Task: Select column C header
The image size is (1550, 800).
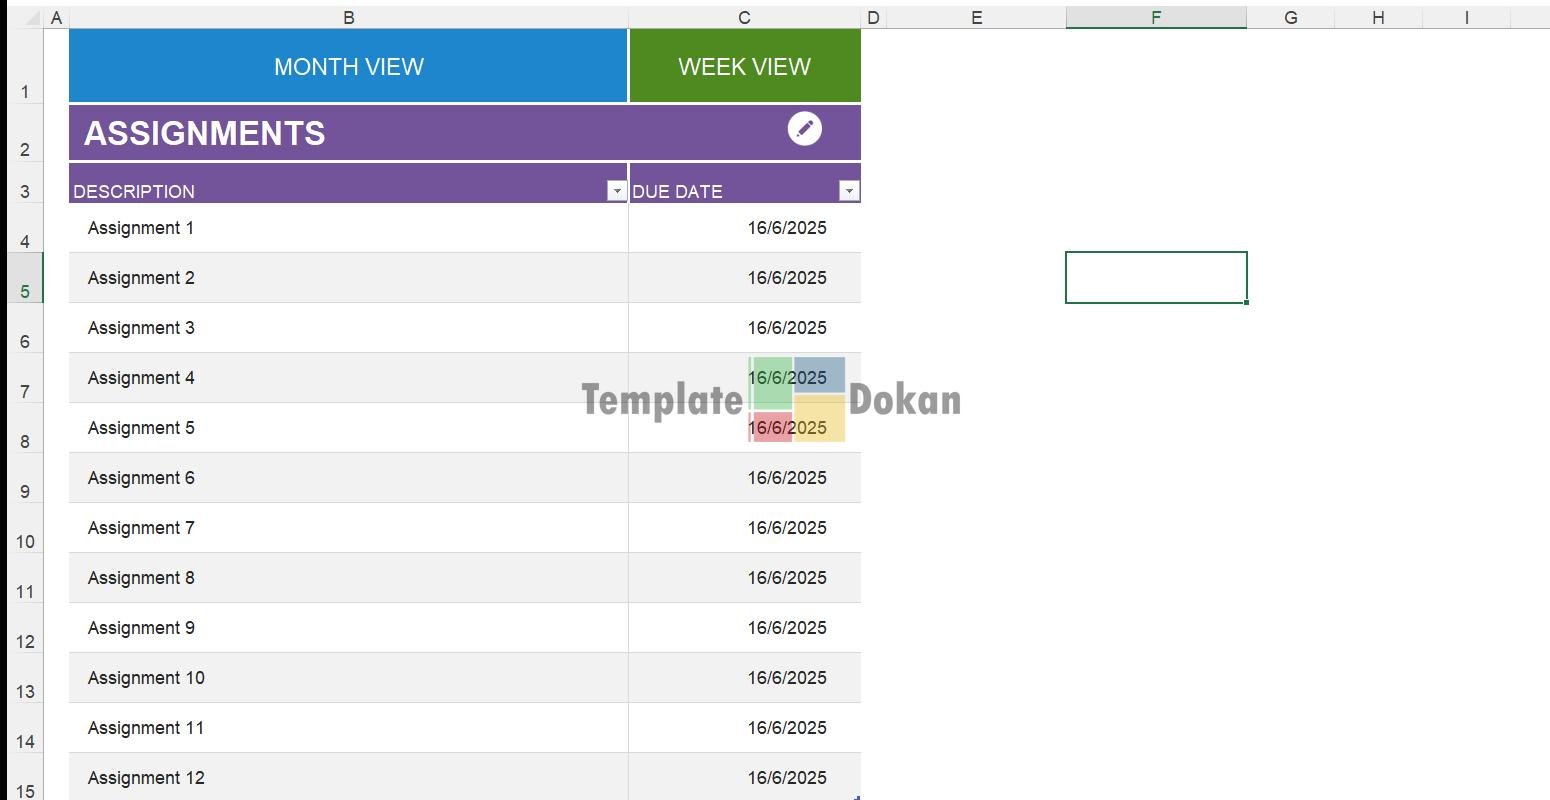Action: tap(744, 17)
